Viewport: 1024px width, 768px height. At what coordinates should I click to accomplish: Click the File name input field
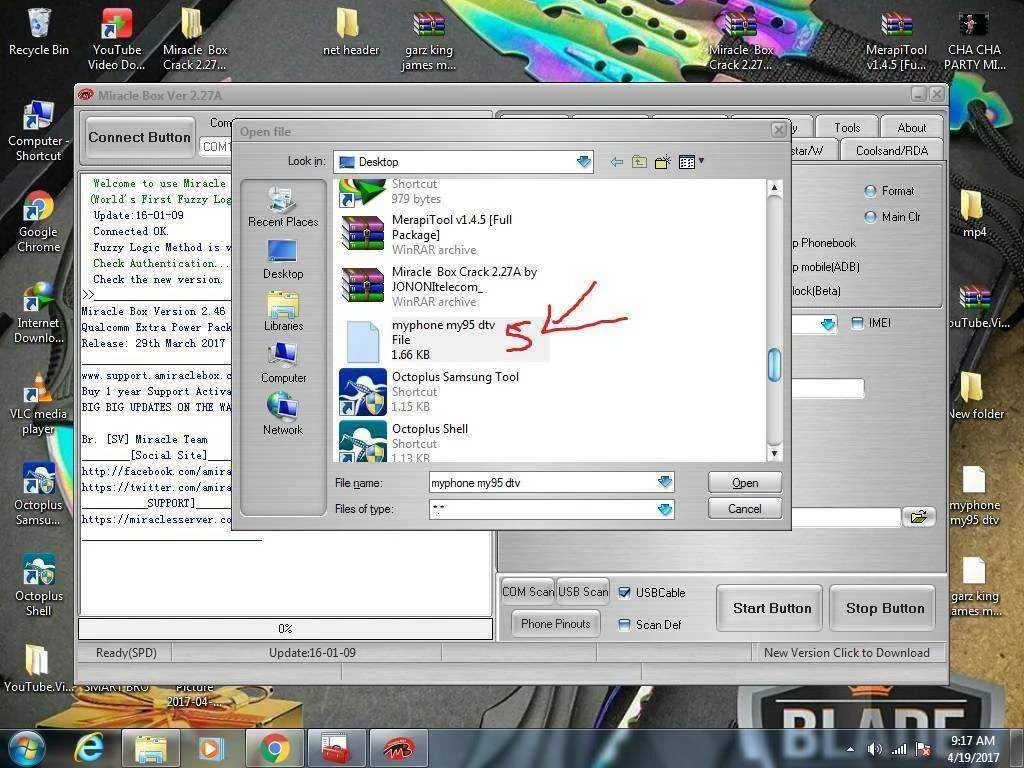(x=542, y=483)
